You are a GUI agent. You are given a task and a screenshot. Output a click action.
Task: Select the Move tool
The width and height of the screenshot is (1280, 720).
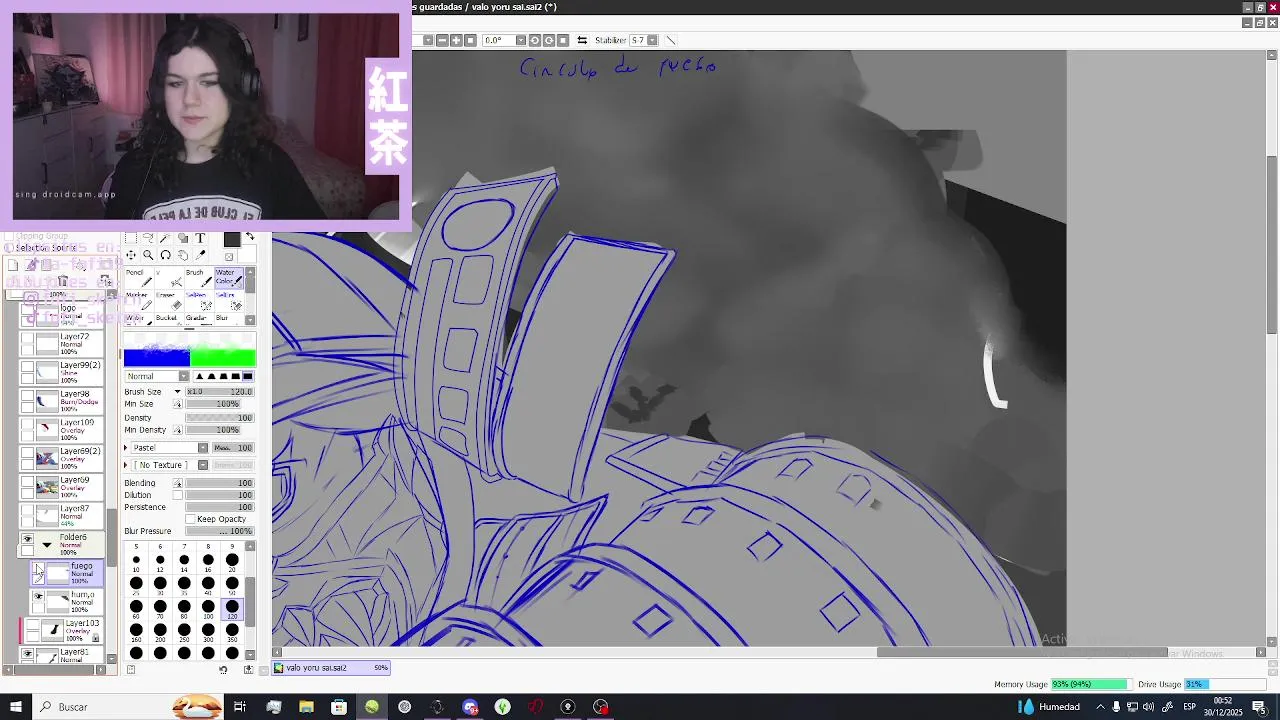pos(131,255)
